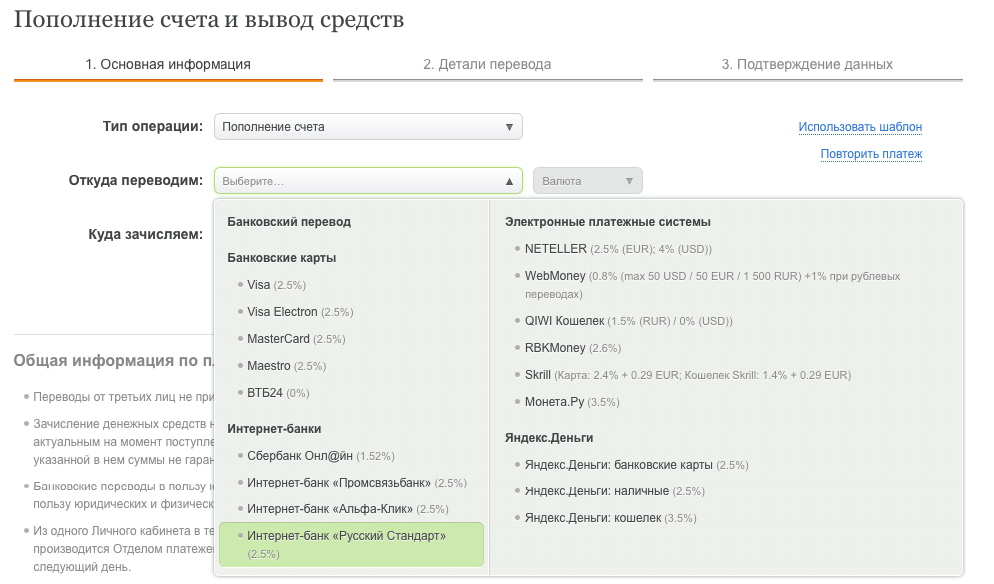Select Яндекс.Деньги: кошелек option
Image resolution: width=994 pixels, height=584 pixels.
tap(592, 518)
